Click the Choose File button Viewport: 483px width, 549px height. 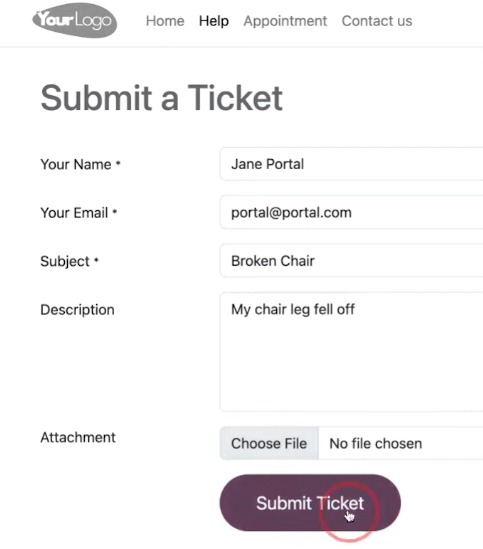pos(269,443)
